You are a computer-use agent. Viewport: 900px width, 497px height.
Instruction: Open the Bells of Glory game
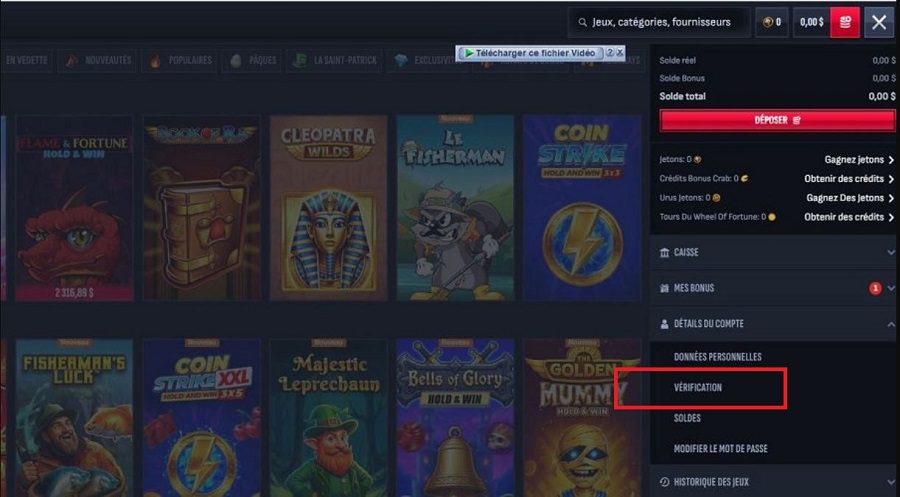coord(455,418)
